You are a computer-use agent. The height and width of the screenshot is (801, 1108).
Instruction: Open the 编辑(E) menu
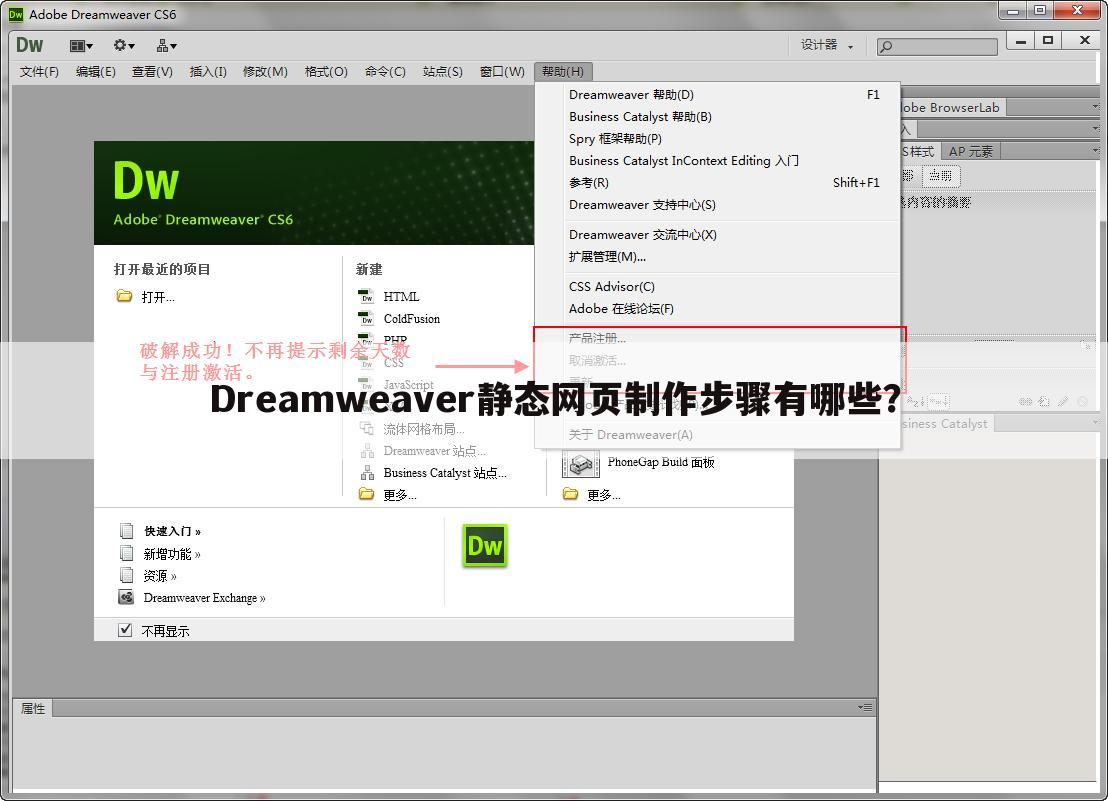(95, 71)
